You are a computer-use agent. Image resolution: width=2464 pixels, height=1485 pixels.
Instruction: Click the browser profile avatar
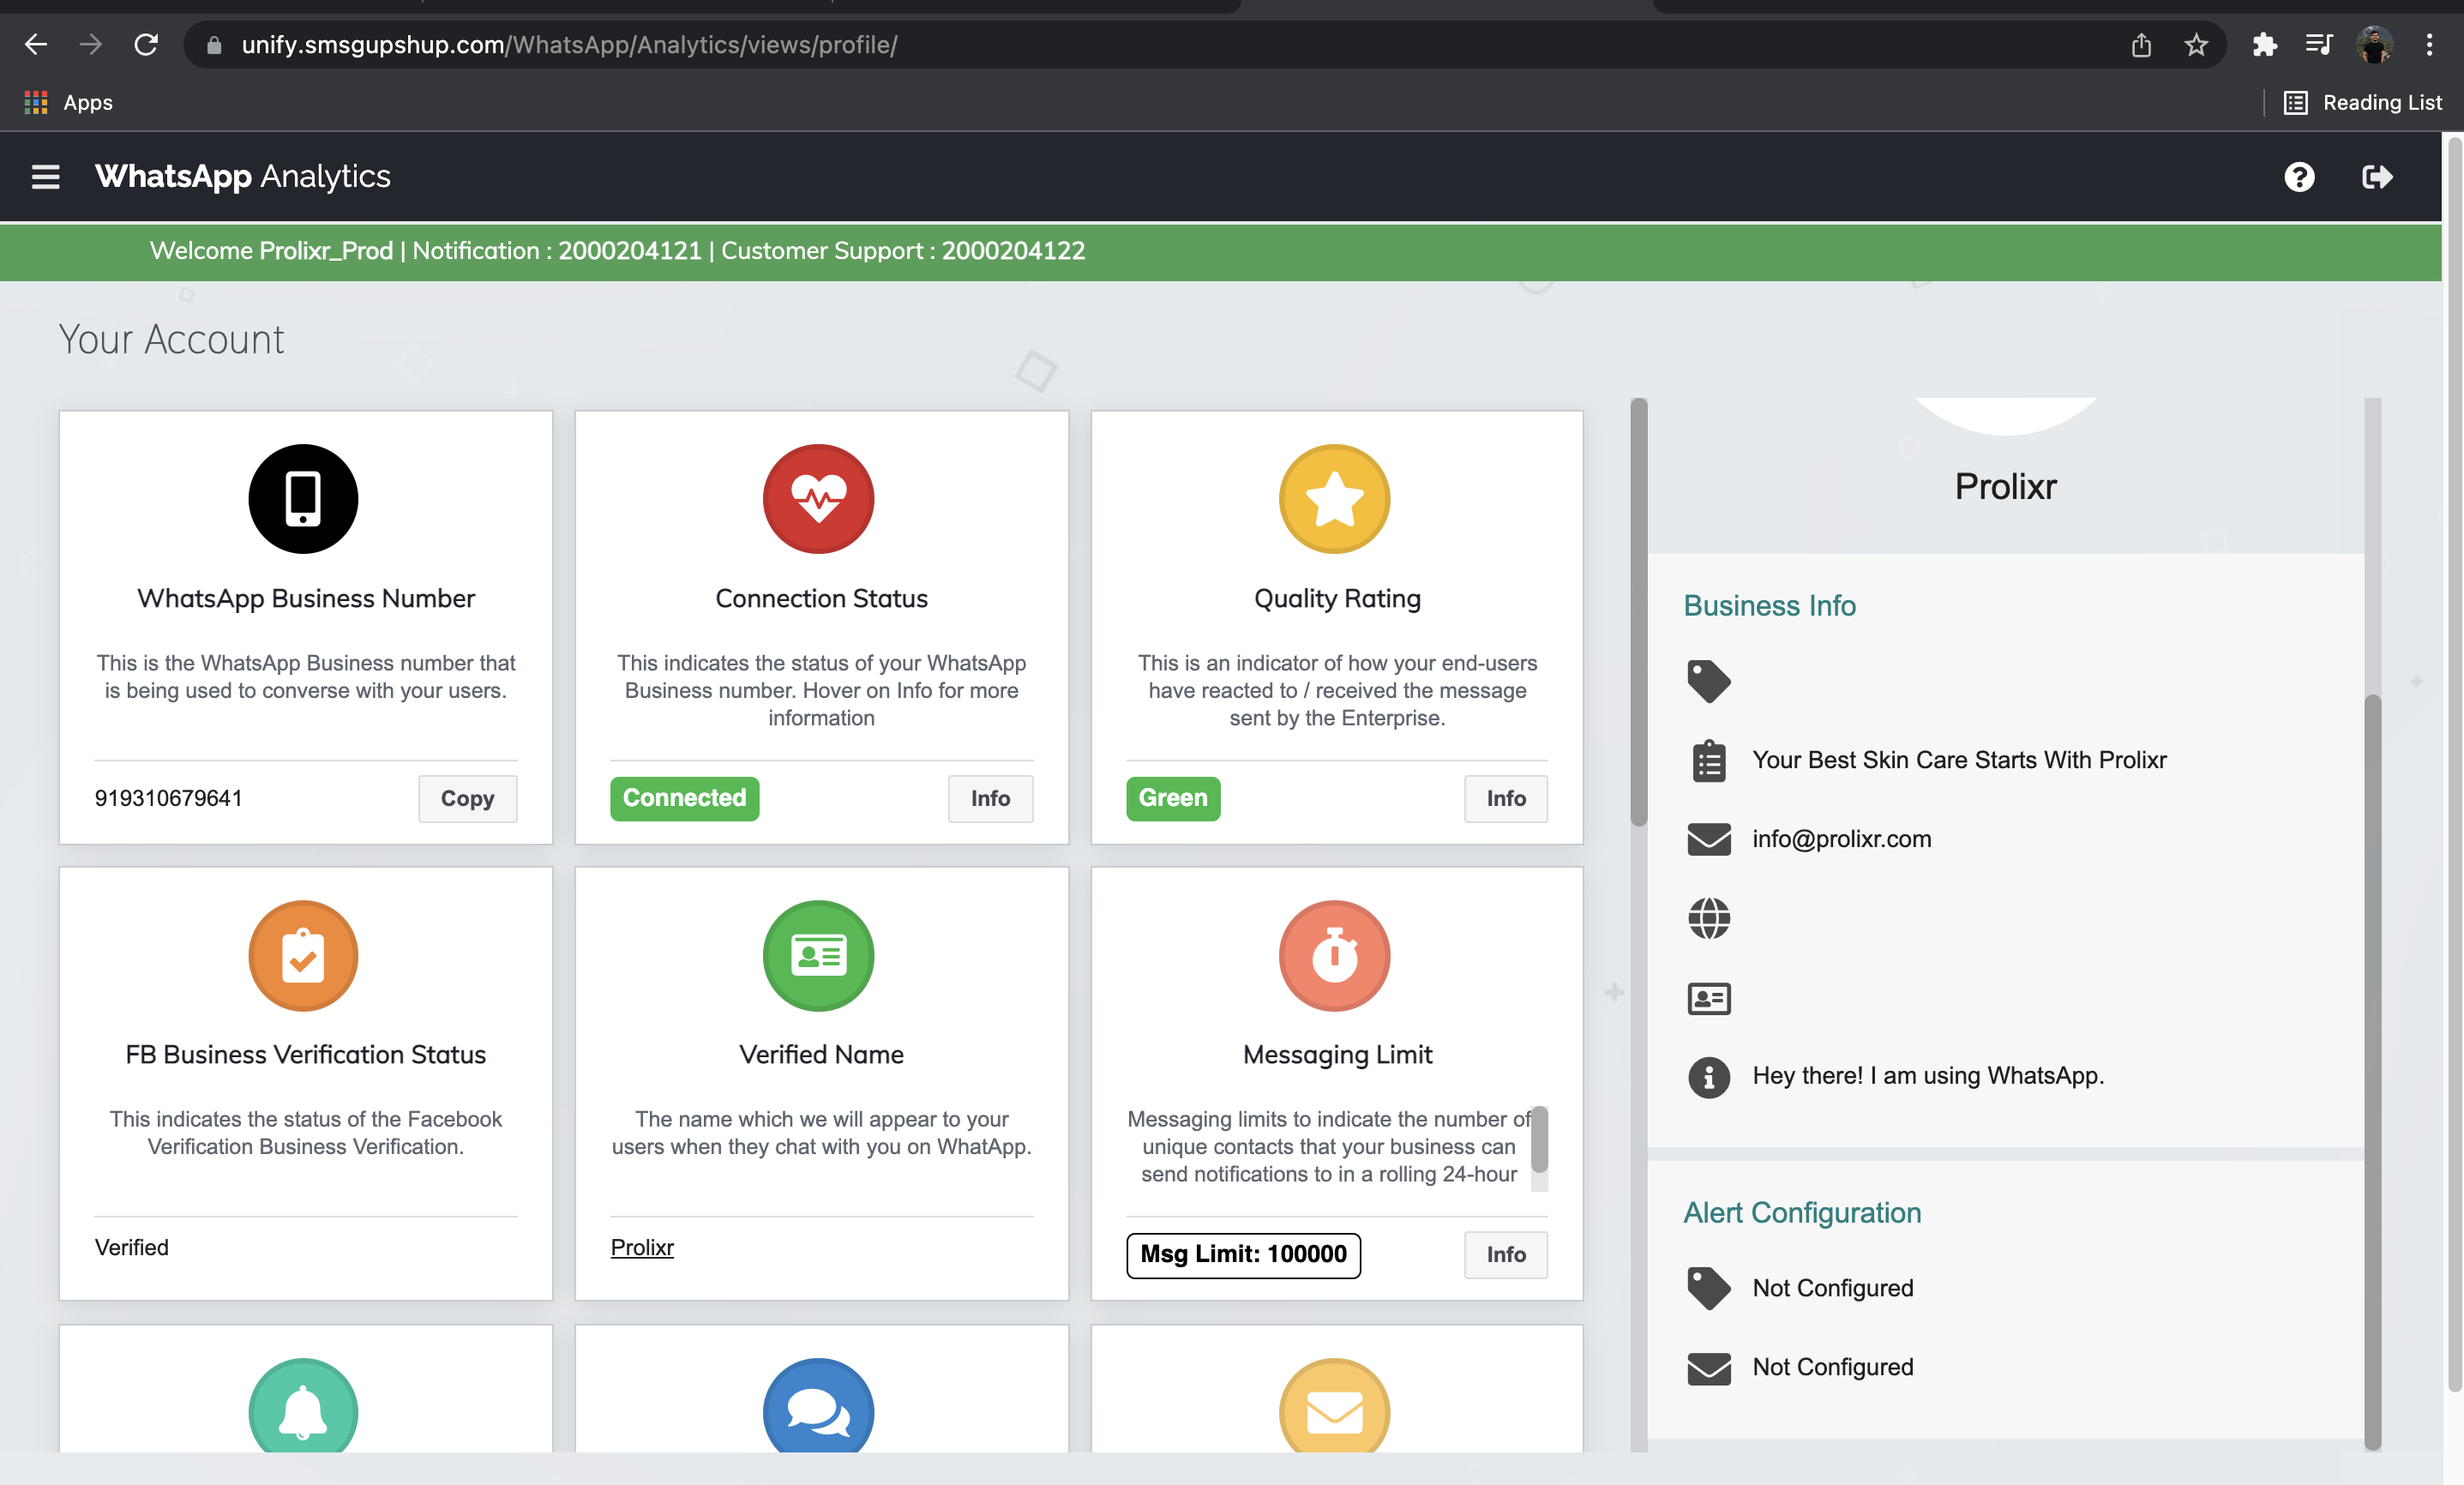pos(2374,45)
